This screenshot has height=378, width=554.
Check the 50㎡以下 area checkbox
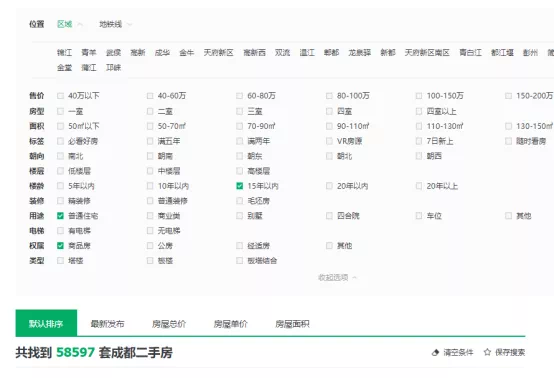coord(60,126)
